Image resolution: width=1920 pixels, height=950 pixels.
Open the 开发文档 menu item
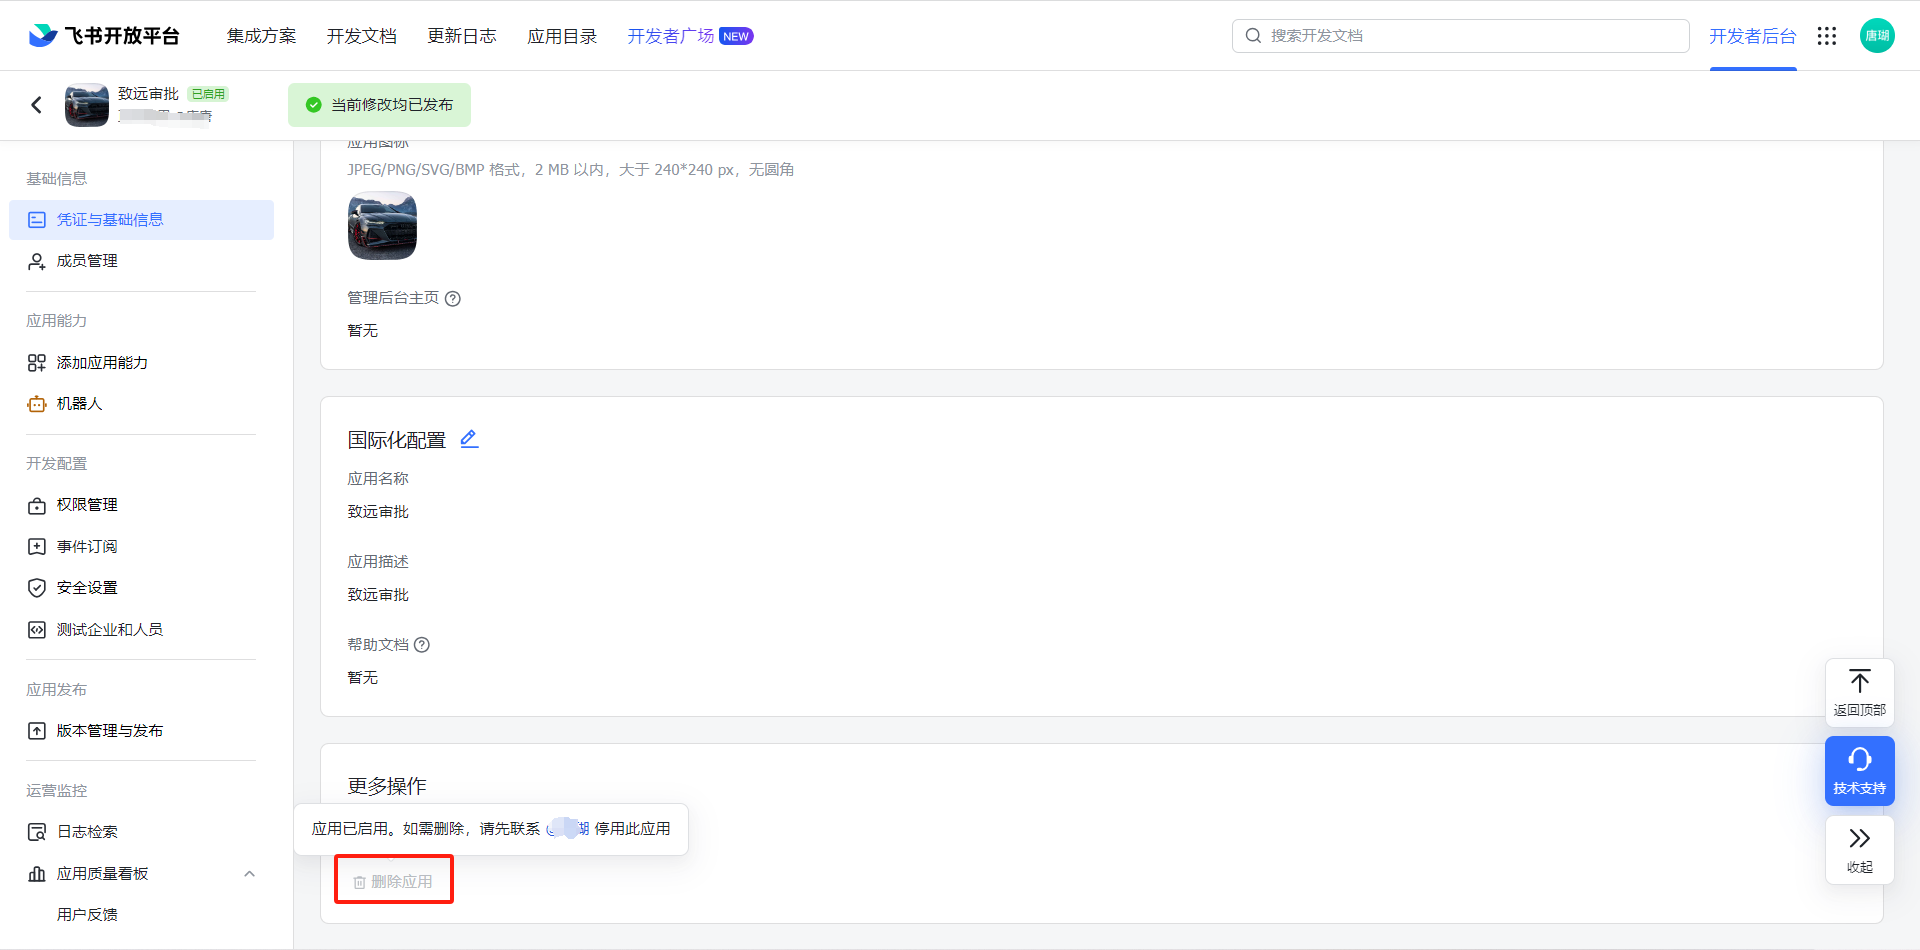362,36
